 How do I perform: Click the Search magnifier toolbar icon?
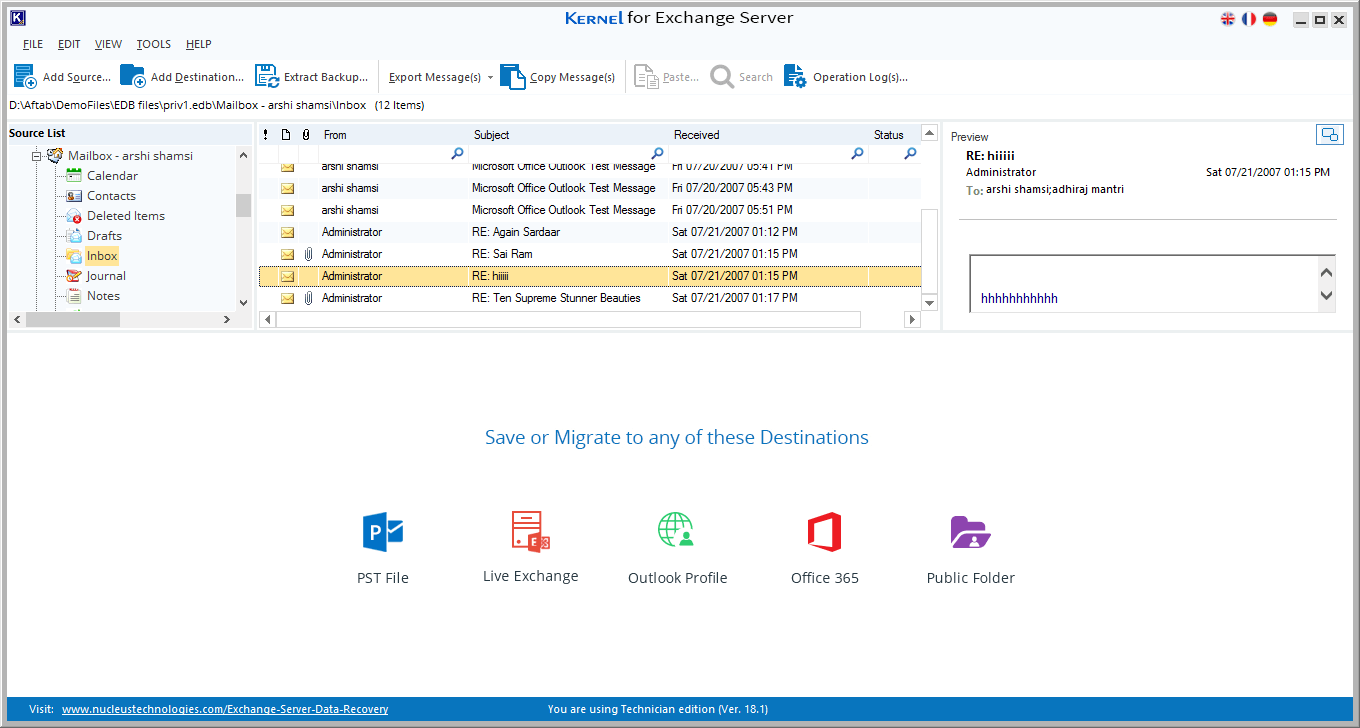[722, 77]
